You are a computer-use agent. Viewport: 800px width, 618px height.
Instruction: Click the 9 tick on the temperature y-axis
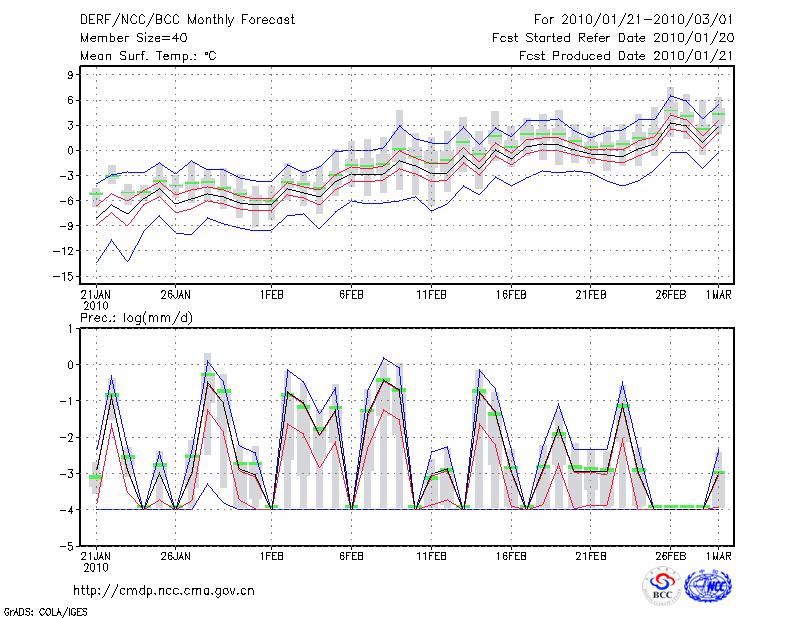[x=71, y=75]
